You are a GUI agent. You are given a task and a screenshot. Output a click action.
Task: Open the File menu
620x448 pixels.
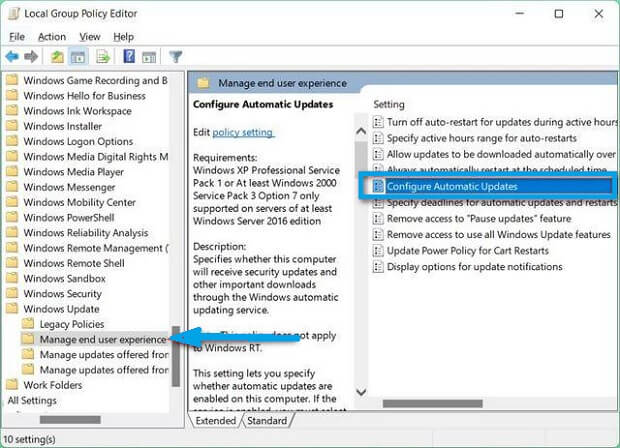pyautogui.click(x=17, y=37)
